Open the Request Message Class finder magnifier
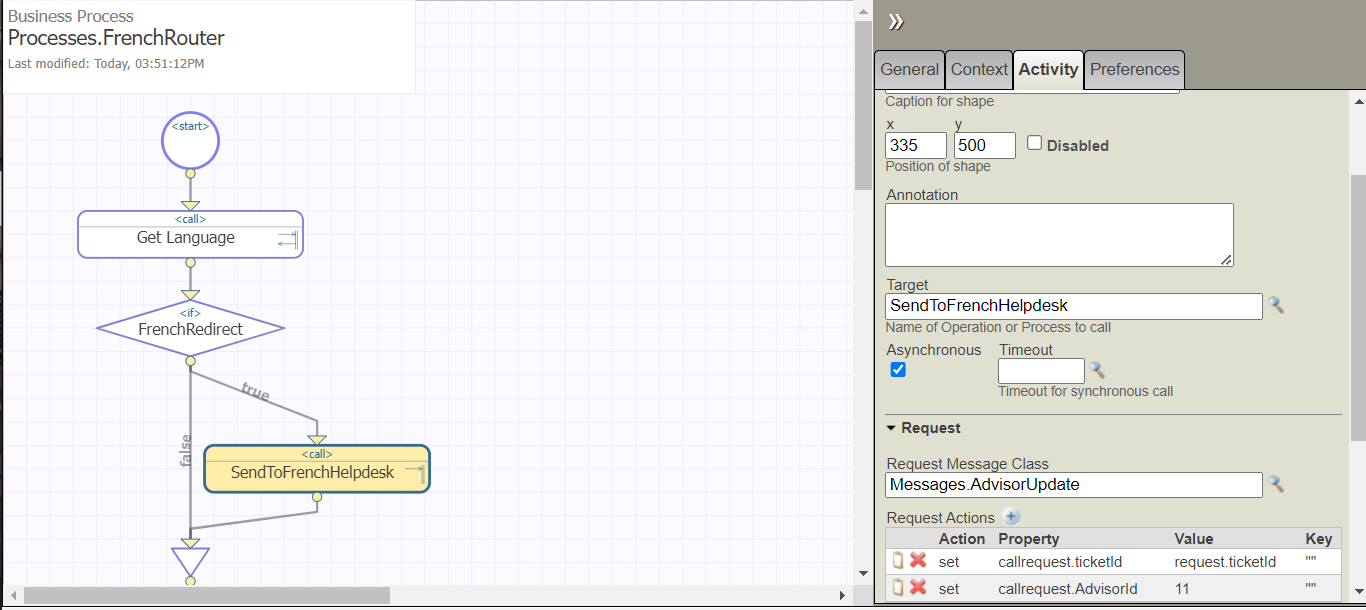The height and width of the screenshot is (610, 1366). tap(1276, 484)
